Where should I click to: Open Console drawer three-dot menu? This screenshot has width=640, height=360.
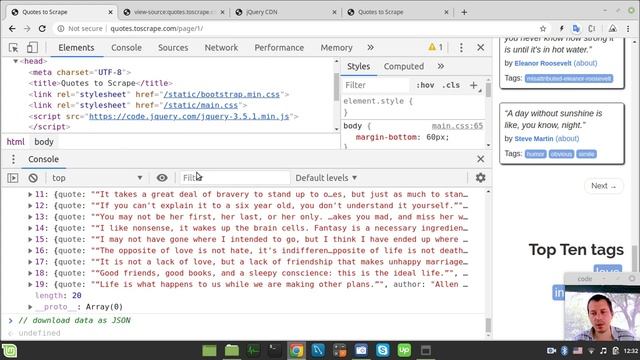(13, 159)
